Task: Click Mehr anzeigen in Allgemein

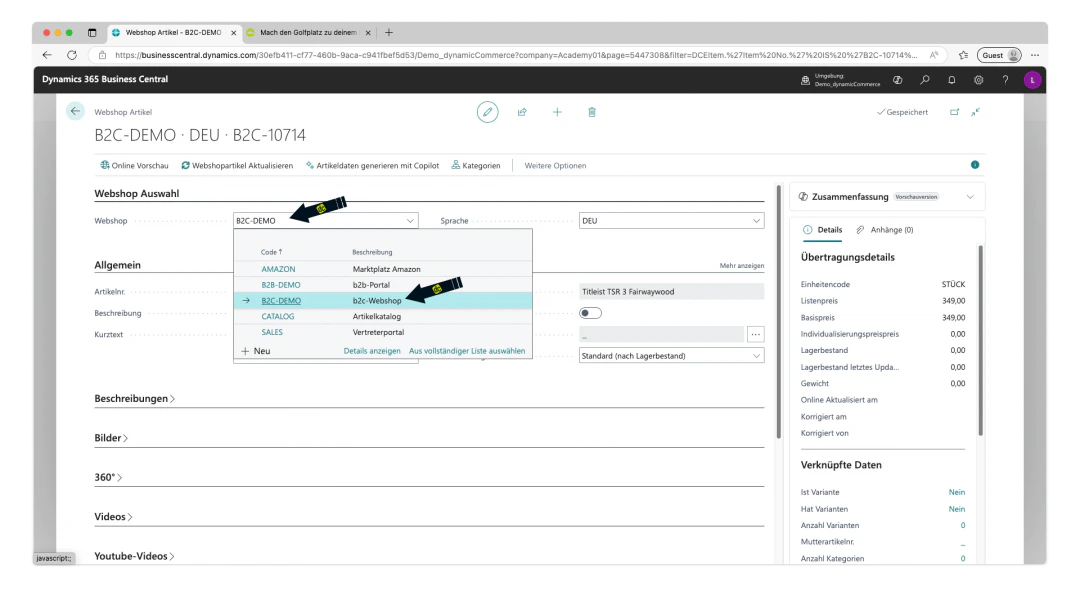Action: [742, 266]
